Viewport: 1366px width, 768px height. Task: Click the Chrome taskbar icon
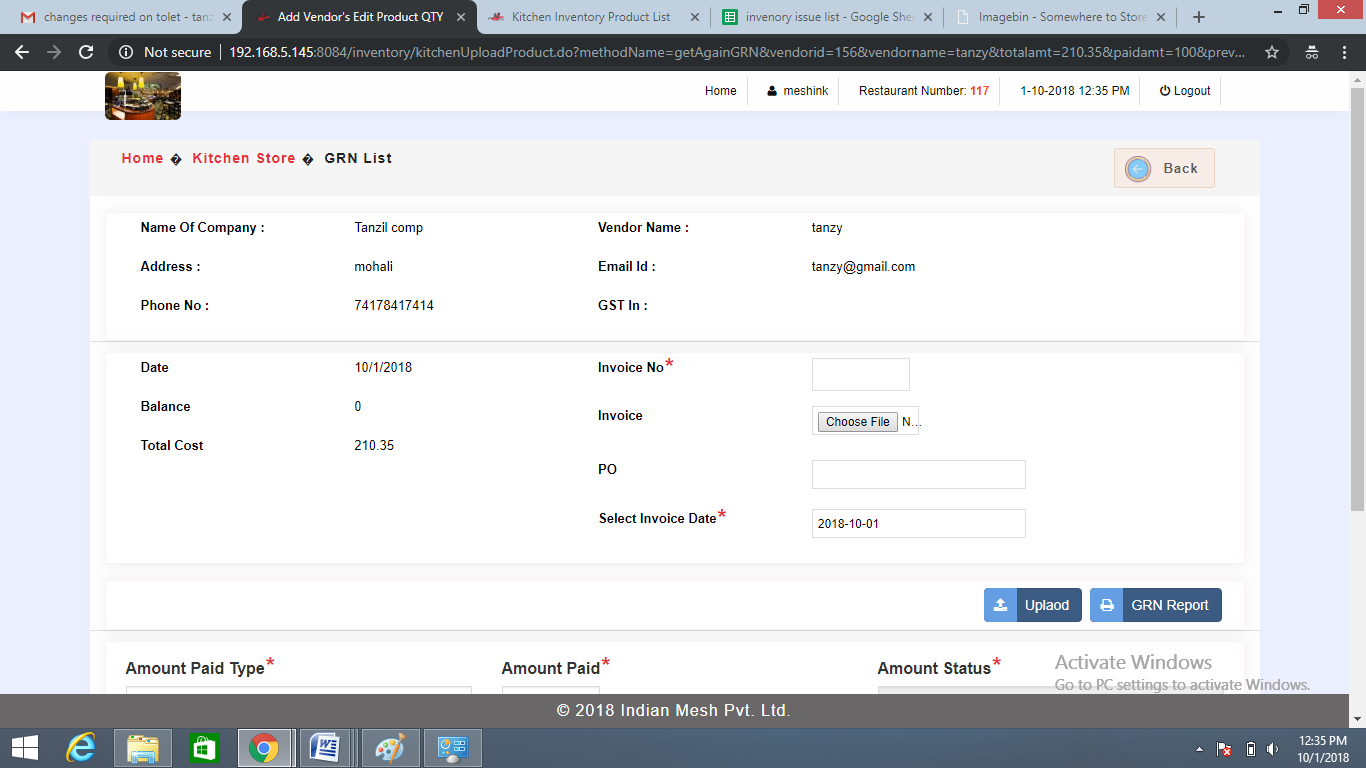coord(264,748)
